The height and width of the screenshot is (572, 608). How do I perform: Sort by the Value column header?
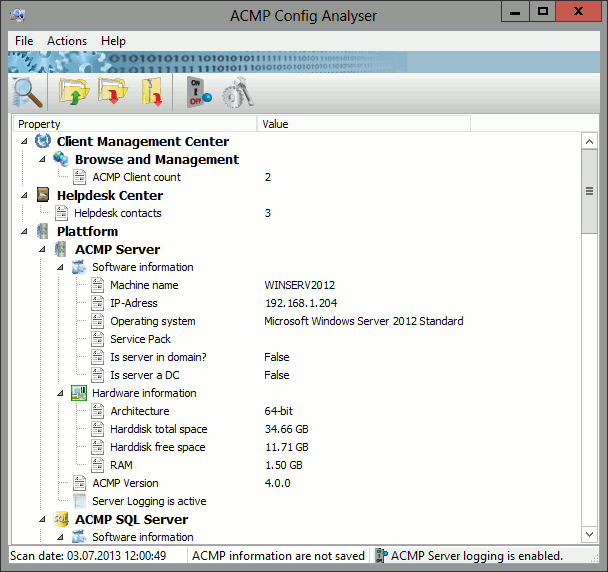364,124
